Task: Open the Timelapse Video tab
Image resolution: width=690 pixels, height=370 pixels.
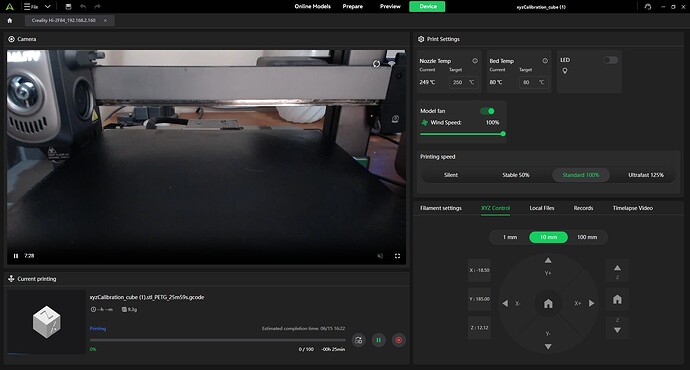Action: [633, 208]
